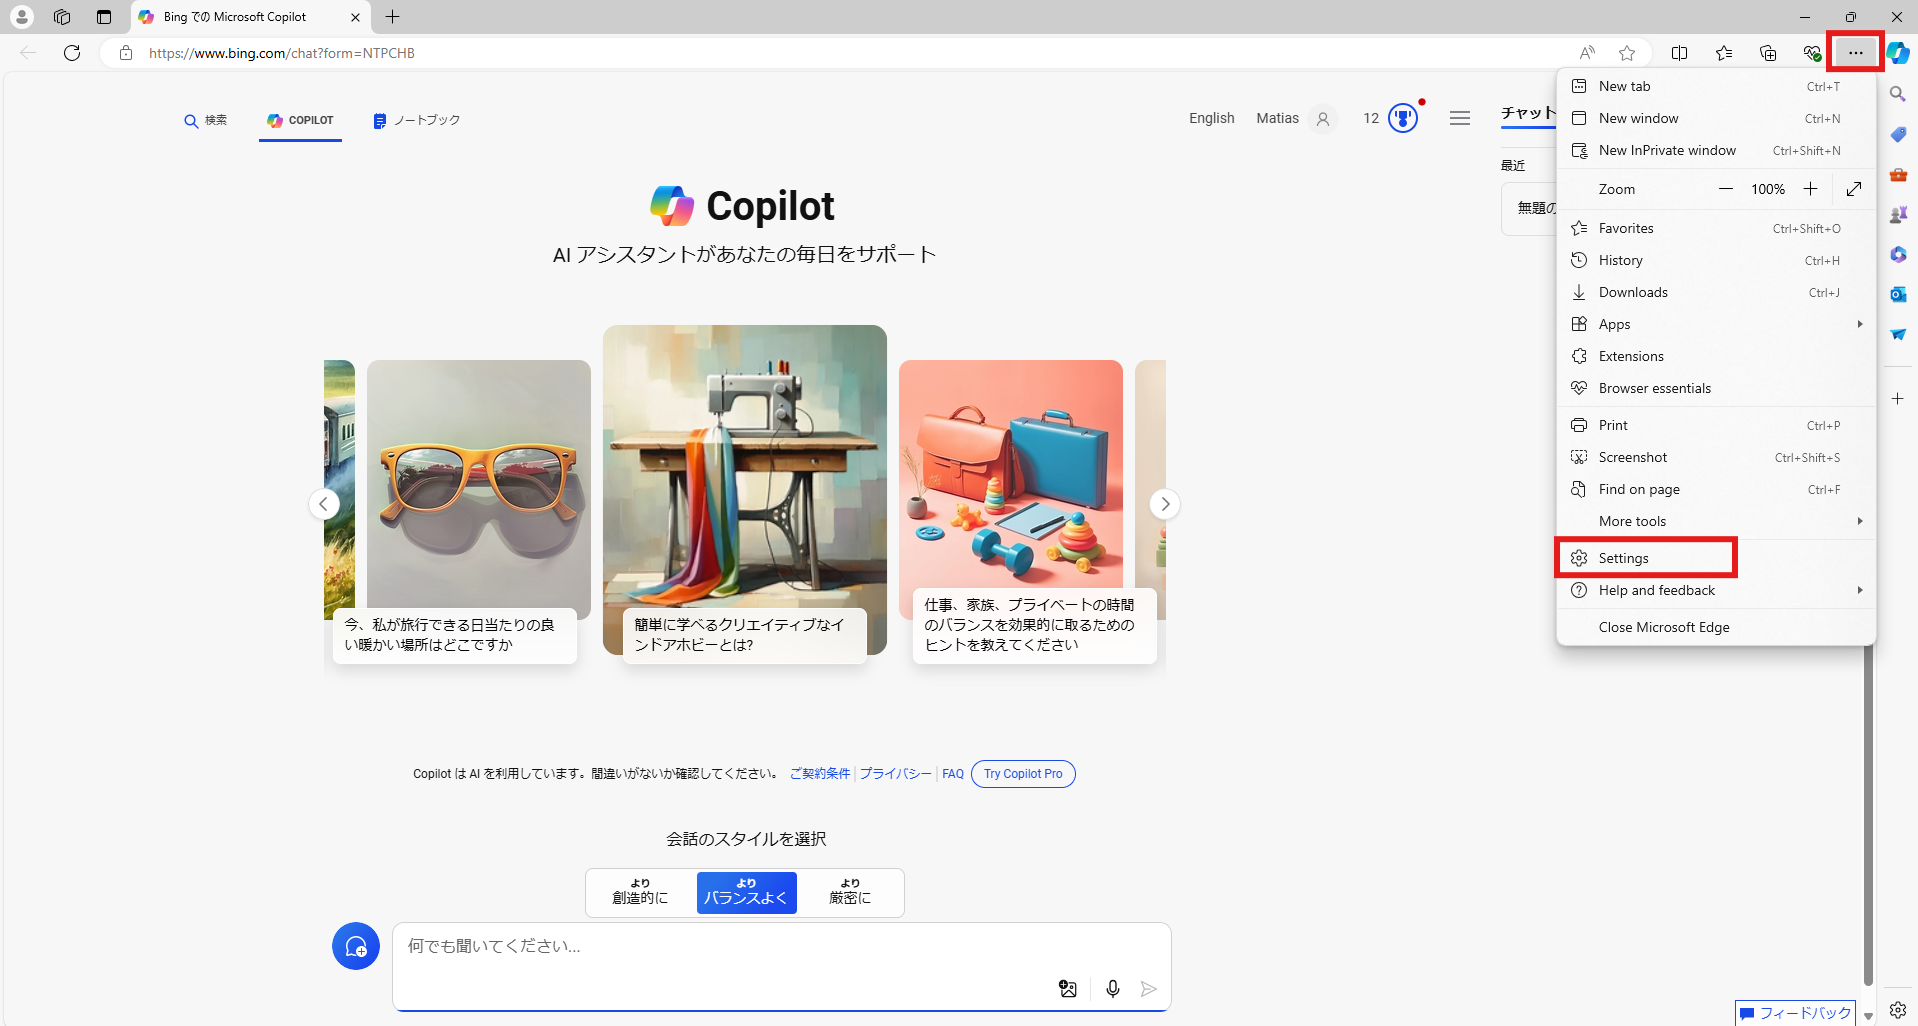Open split screen from the toolbar
The image size is (1918, 1026).
[x=1679, y=53]
